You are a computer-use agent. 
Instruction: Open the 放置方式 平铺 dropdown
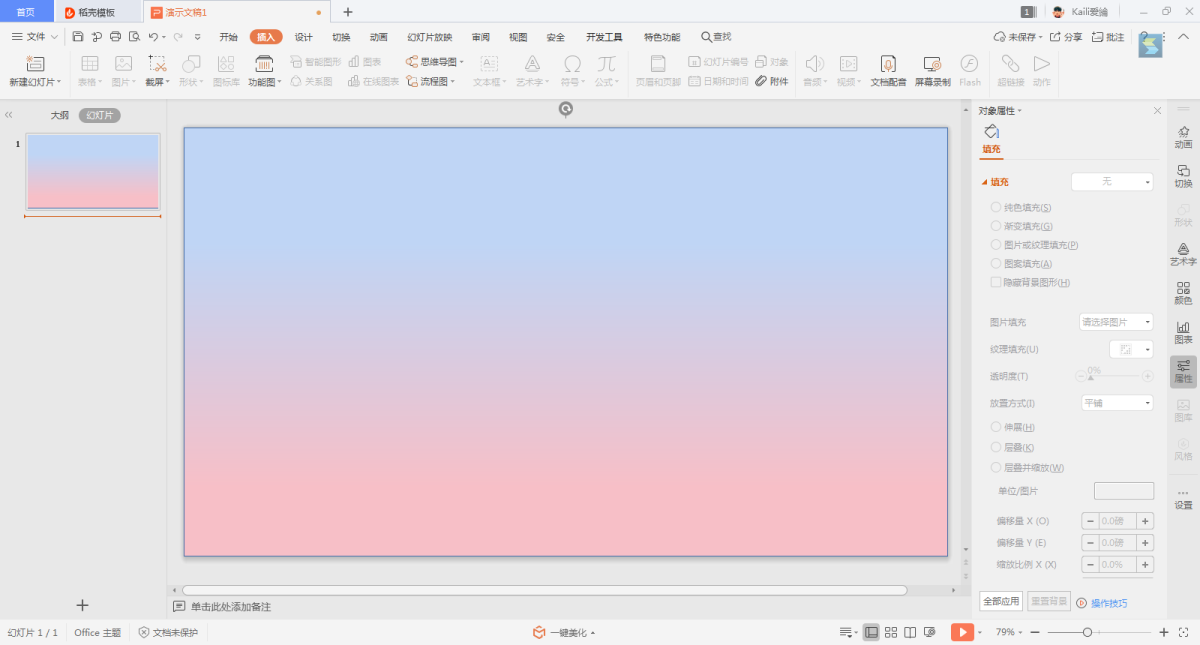(1116, 403)
